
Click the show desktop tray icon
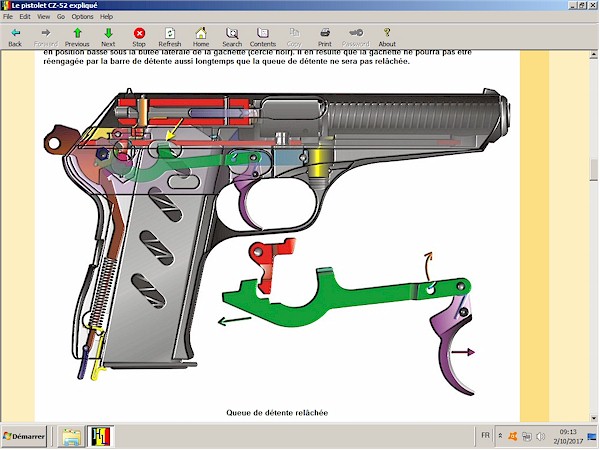pos(592,436)
